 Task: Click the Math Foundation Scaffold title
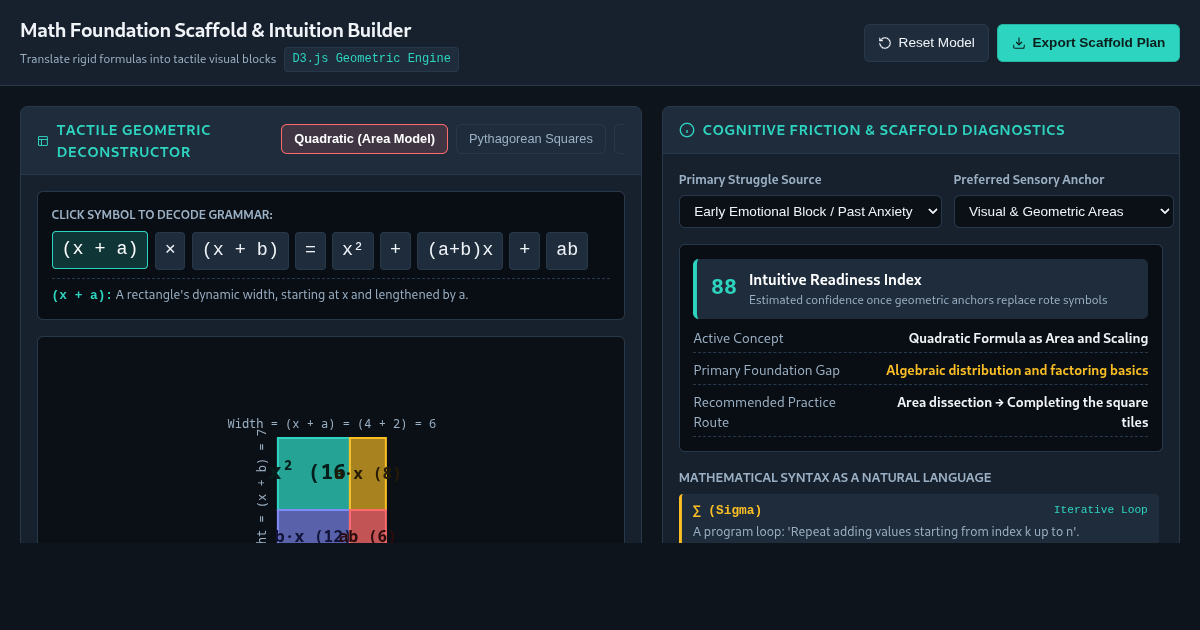(215, 30)
